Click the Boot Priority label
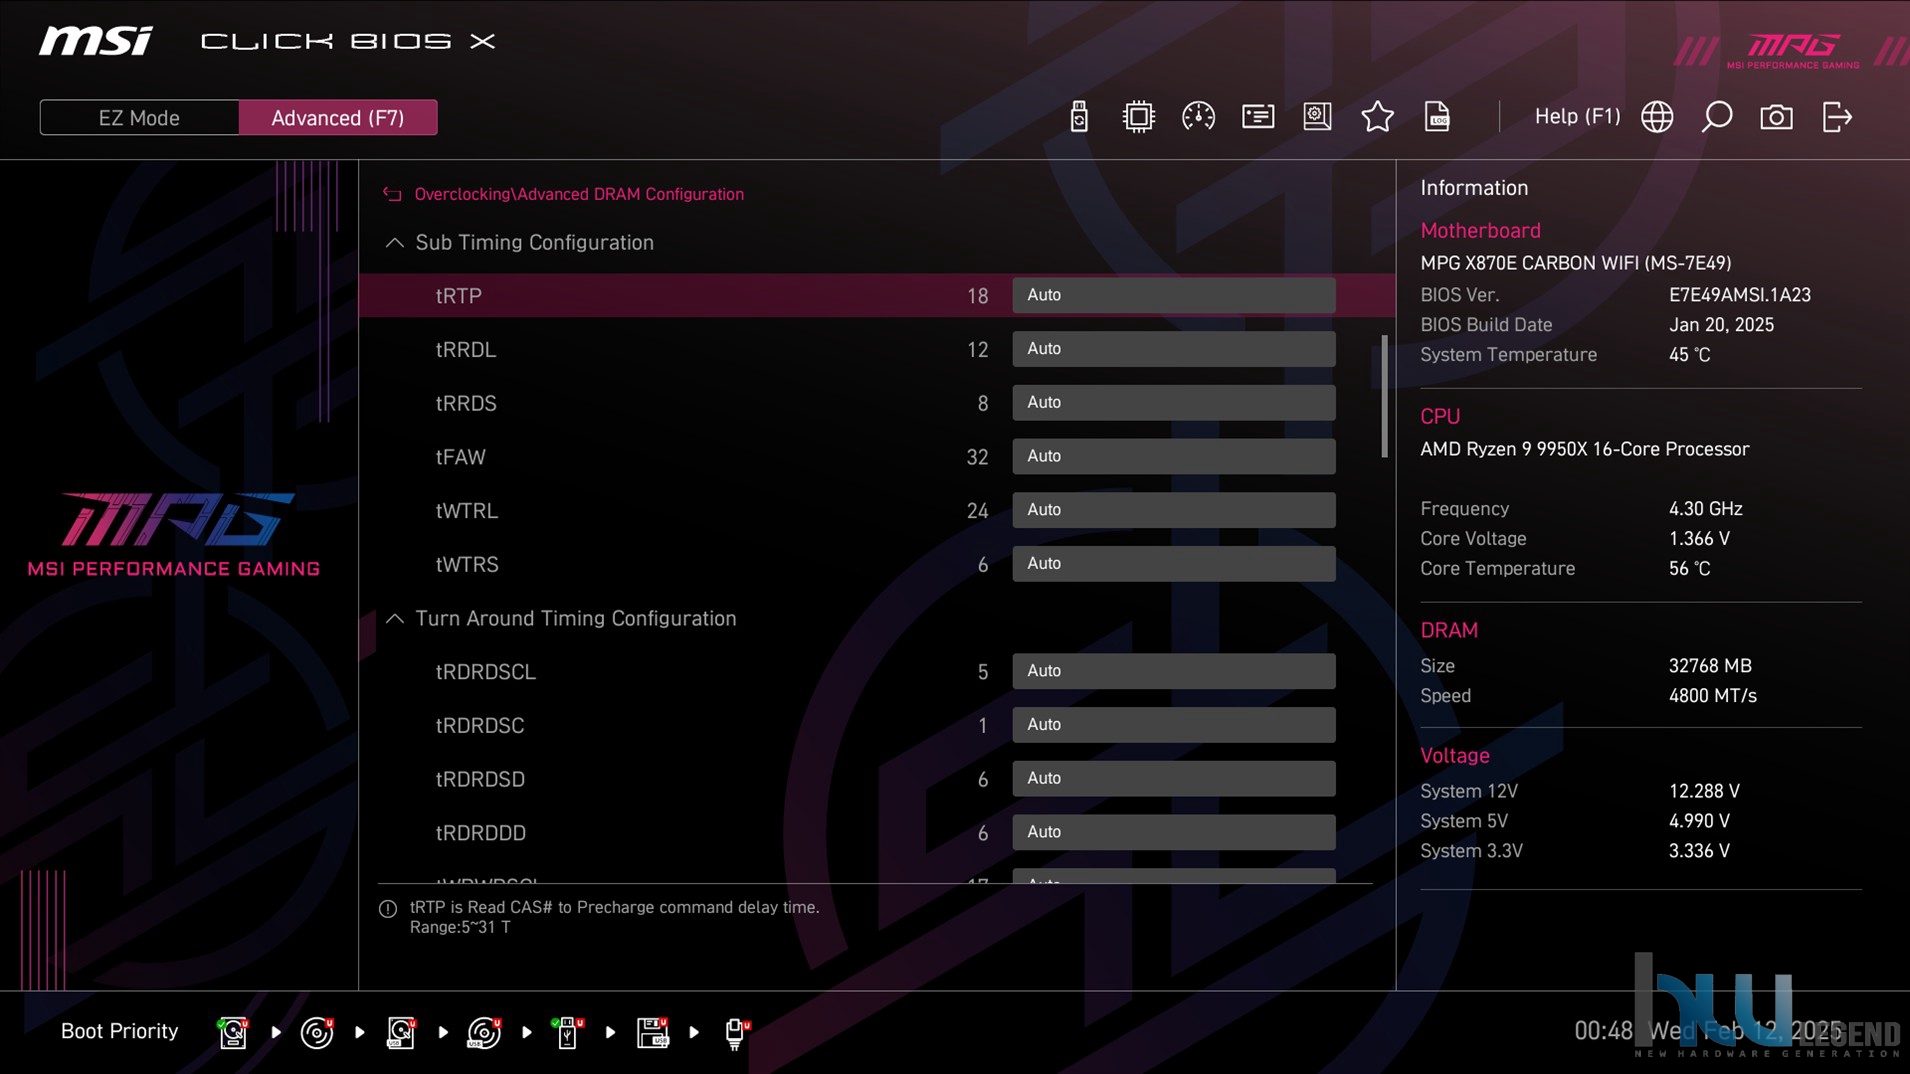The image size is (1910, 1074). coord(119,1031)
